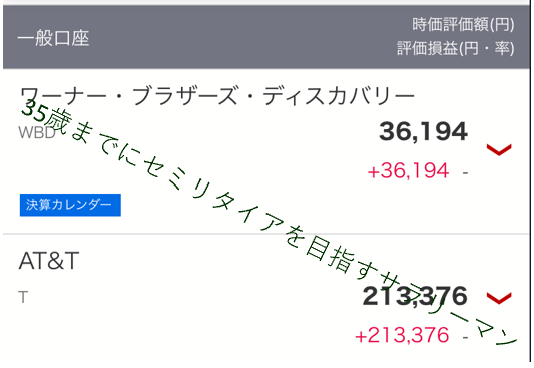Select the T ticker symbol
Image resolution: width=534 pixels, height=368 pixels.
[23, 298]
